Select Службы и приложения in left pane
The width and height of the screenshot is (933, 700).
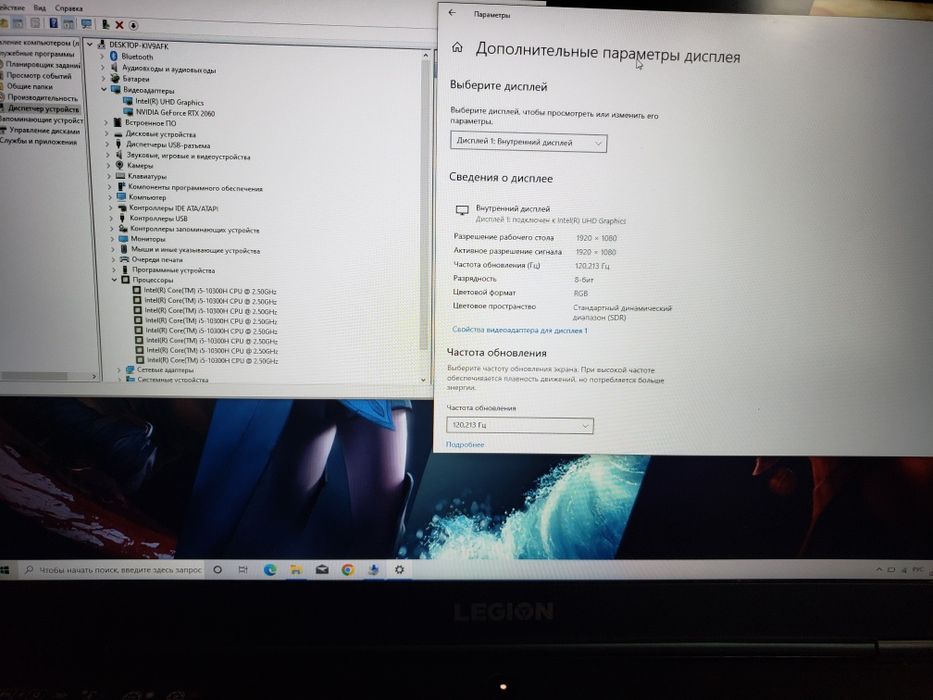[39, 142]
